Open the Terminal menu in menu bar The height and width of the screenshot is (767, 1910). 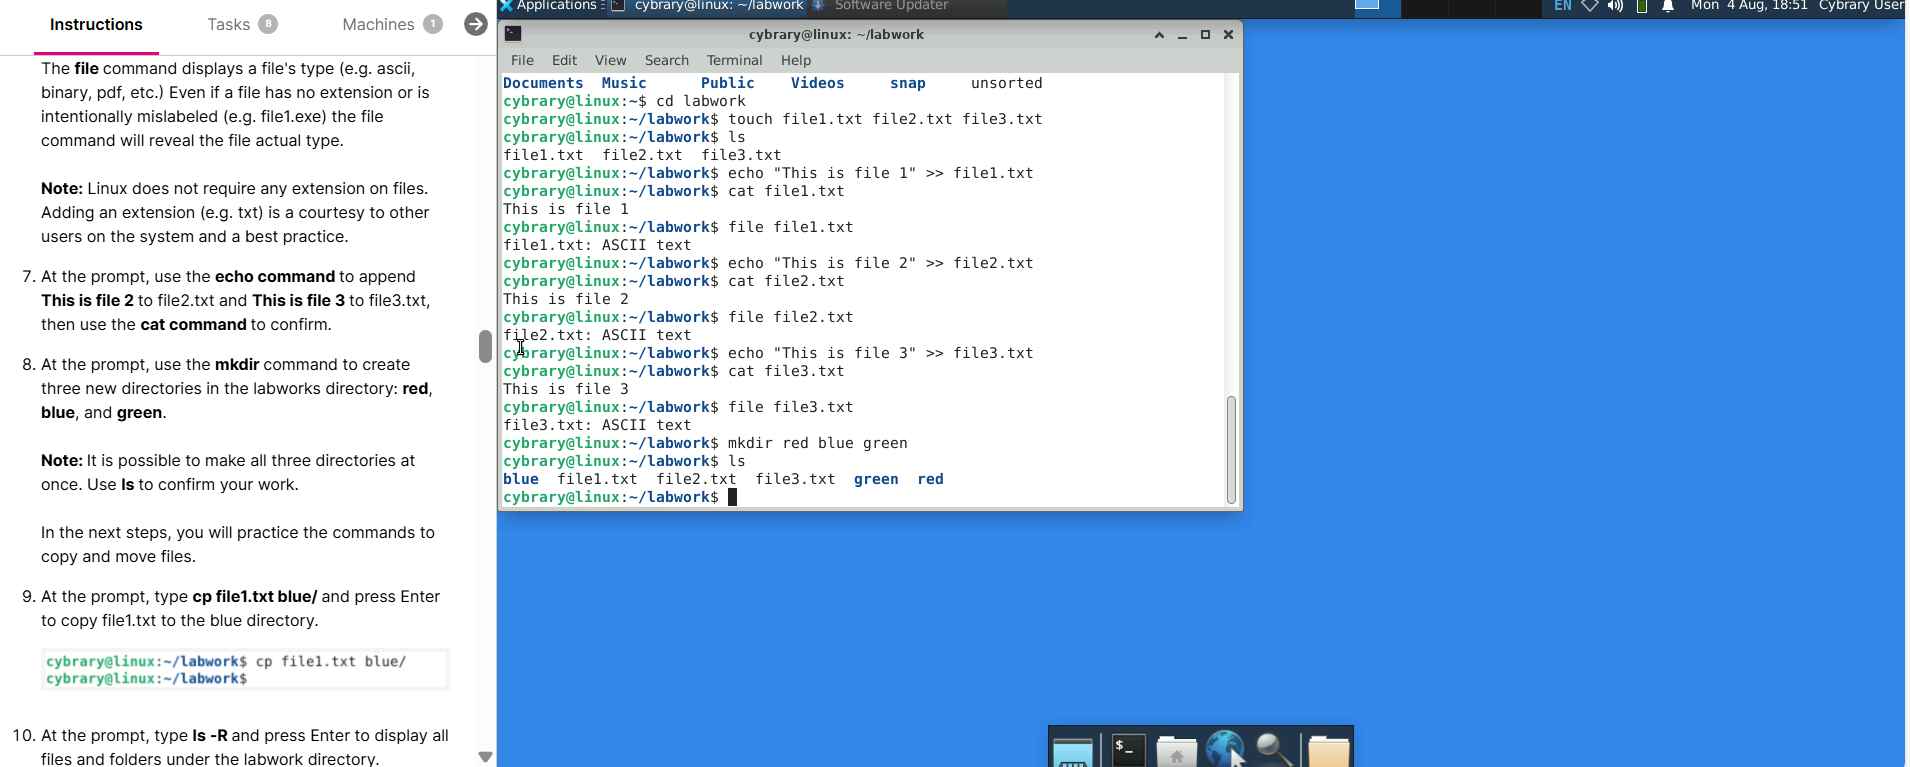(734, 60)
